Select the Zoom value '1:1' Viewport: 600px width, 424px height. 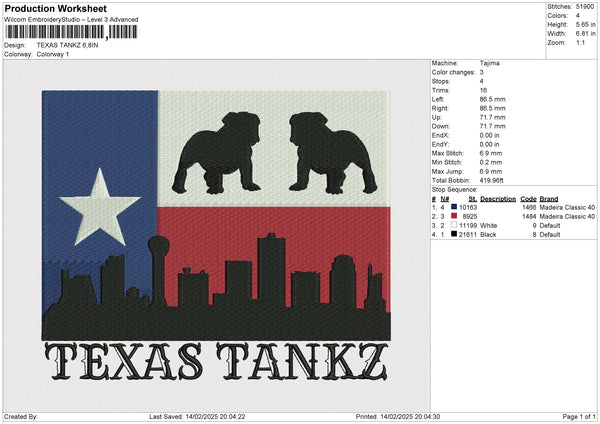580,42
